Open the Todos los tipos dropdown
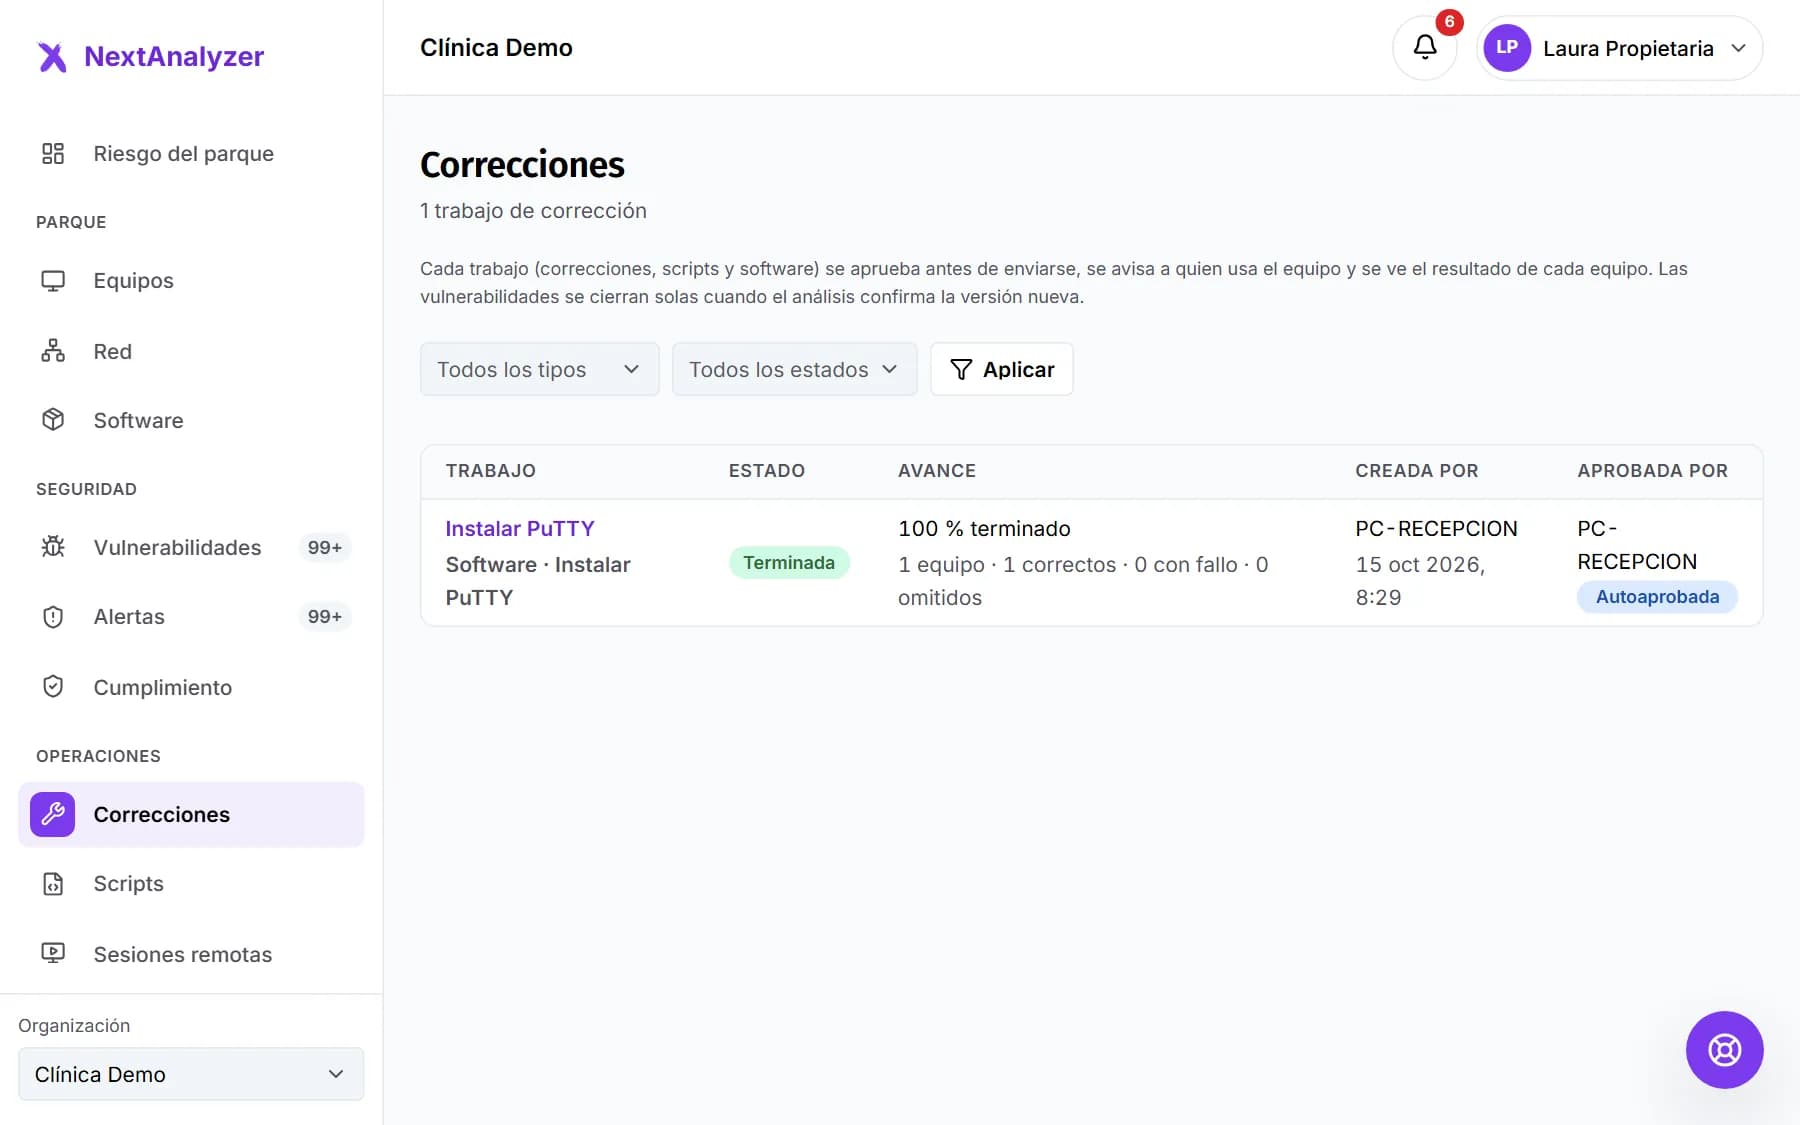 tap(540, 370)
